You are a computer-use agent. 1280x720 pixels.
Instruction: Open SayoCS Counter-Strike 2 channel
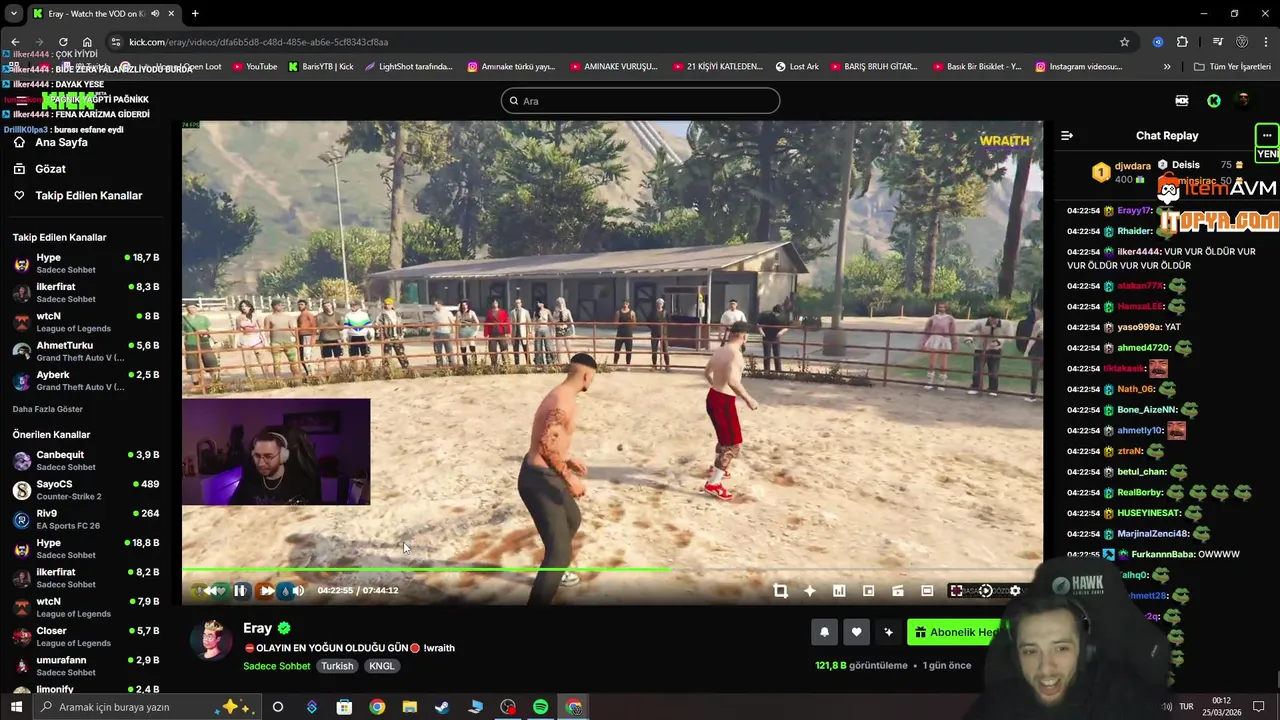point(86,490)
